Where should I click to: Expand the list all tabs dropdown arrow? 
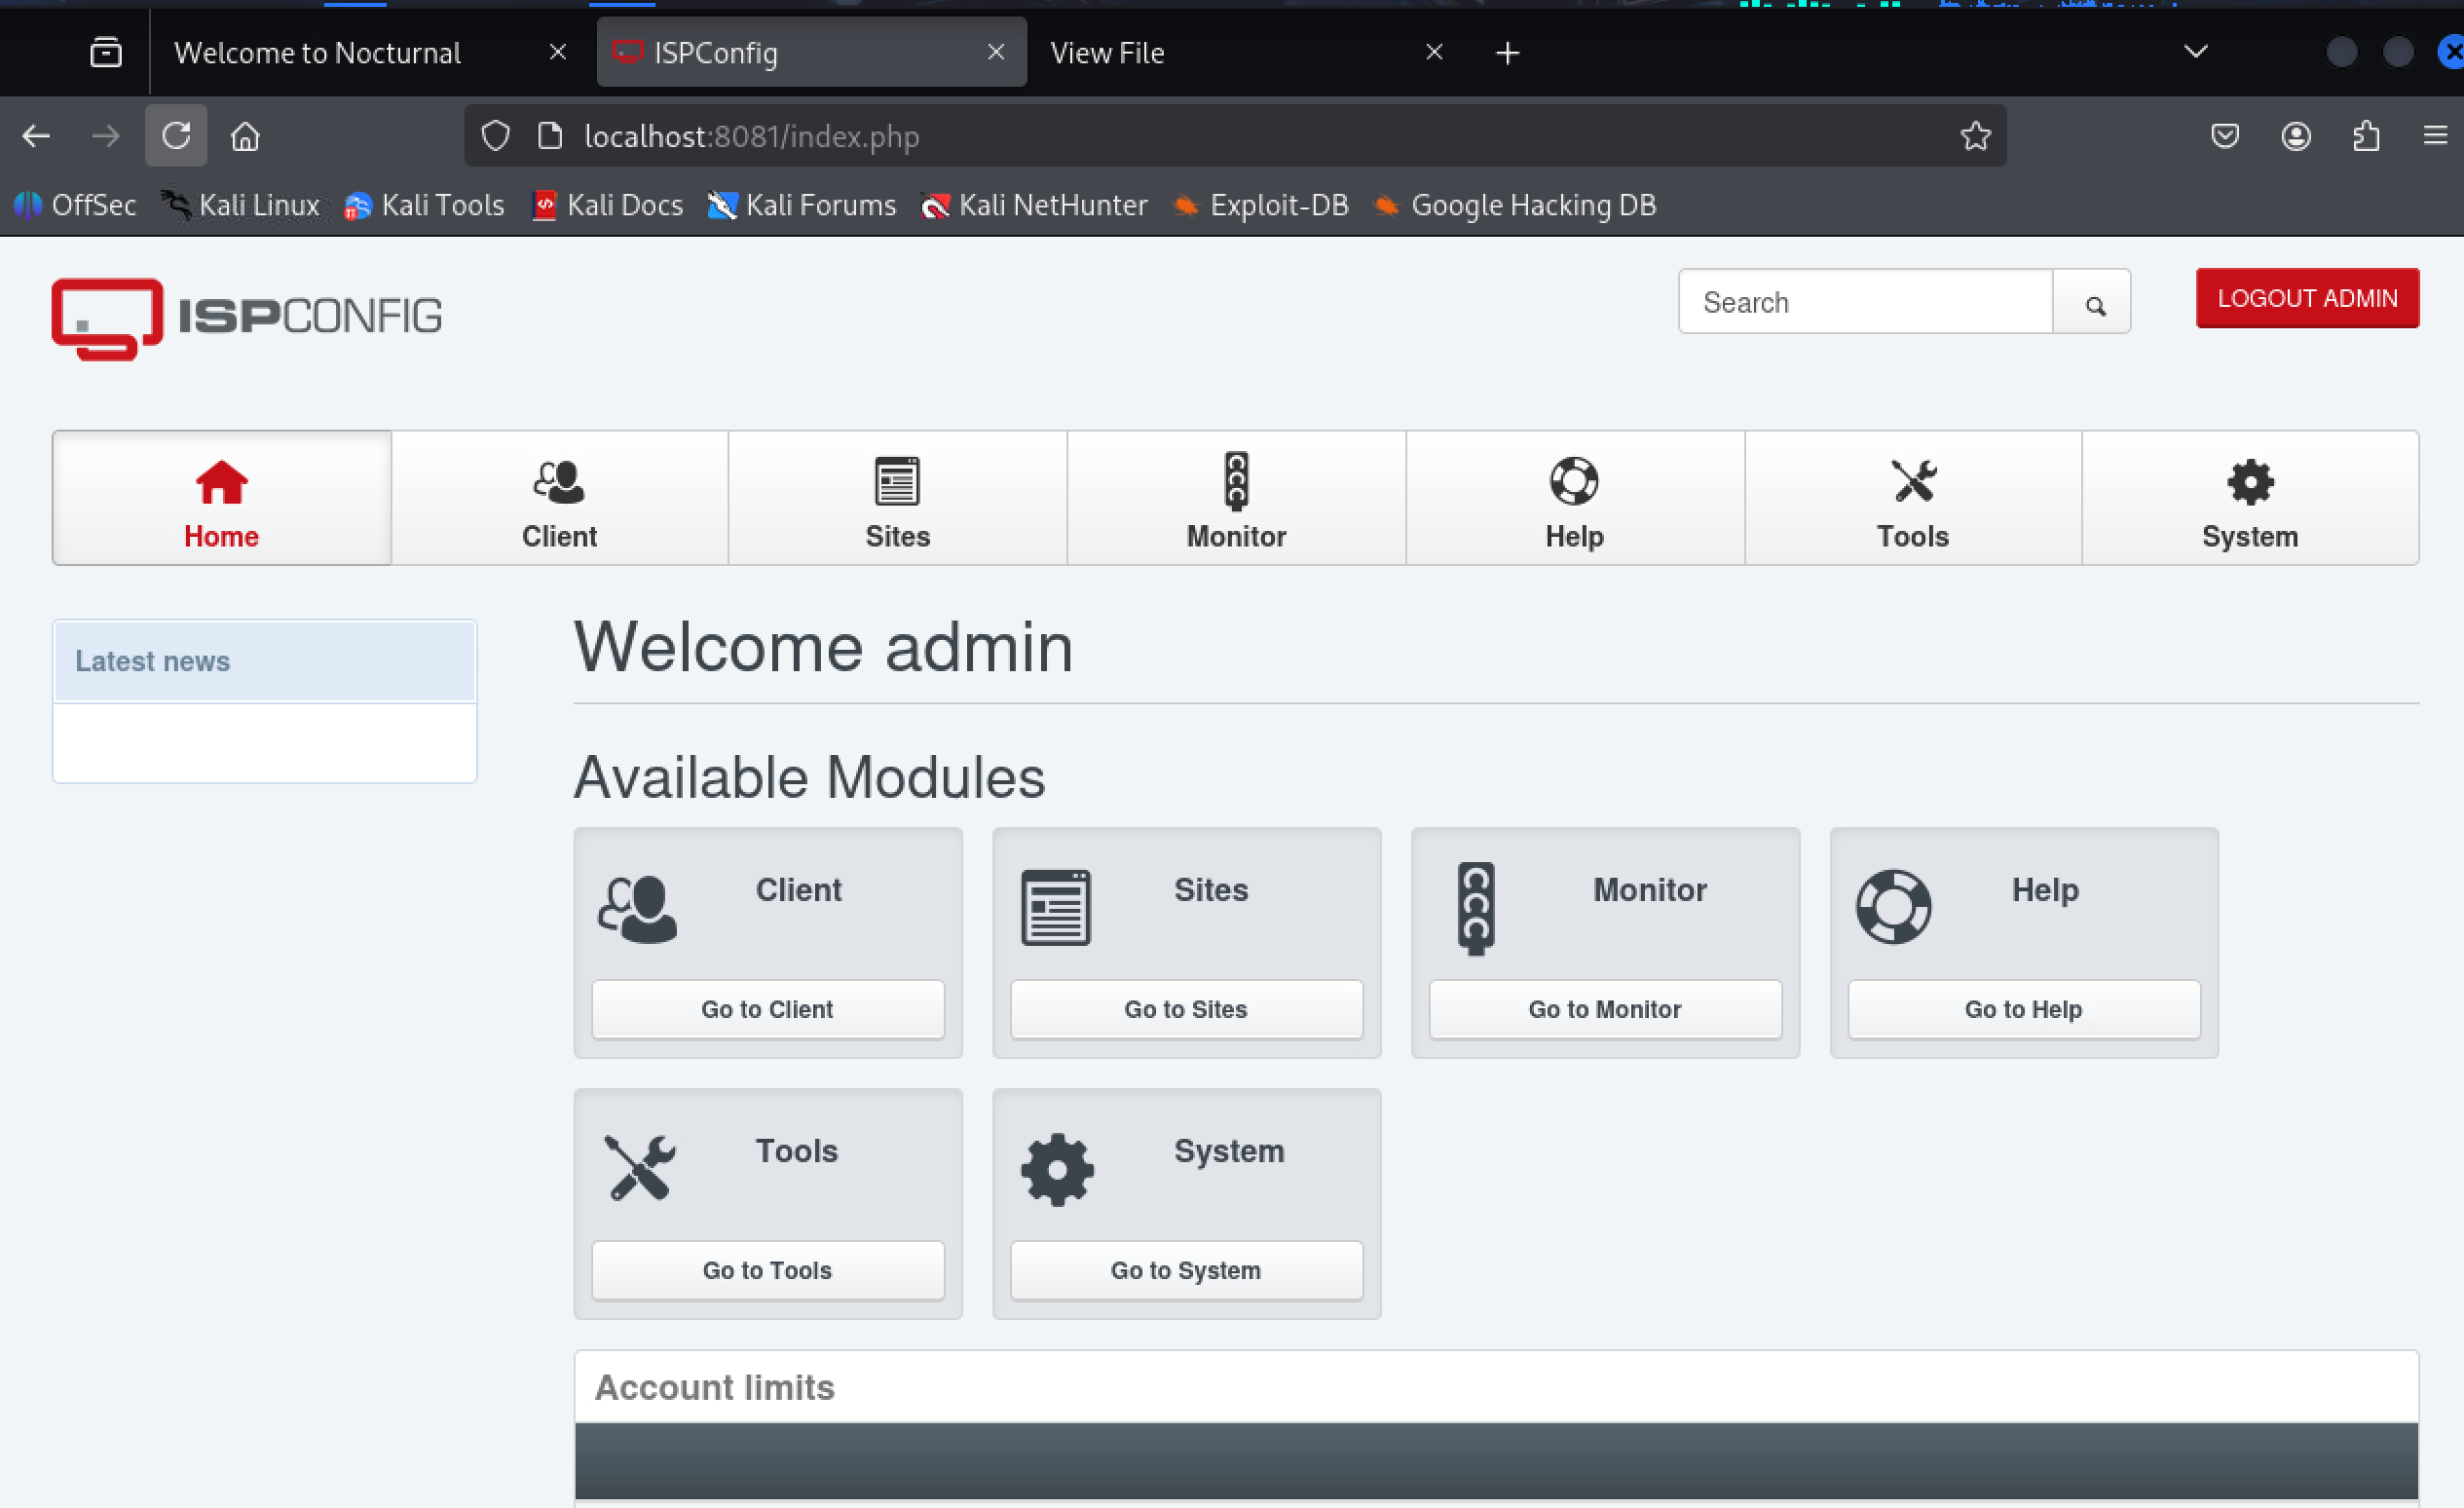tap(2195, 52)
